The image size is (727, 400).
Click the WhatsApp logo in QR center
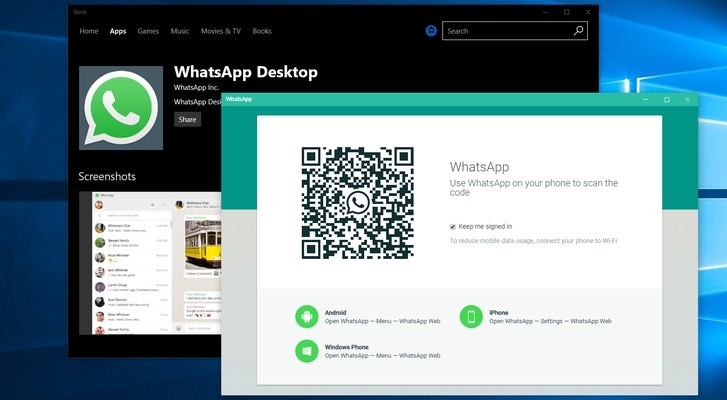357,203
